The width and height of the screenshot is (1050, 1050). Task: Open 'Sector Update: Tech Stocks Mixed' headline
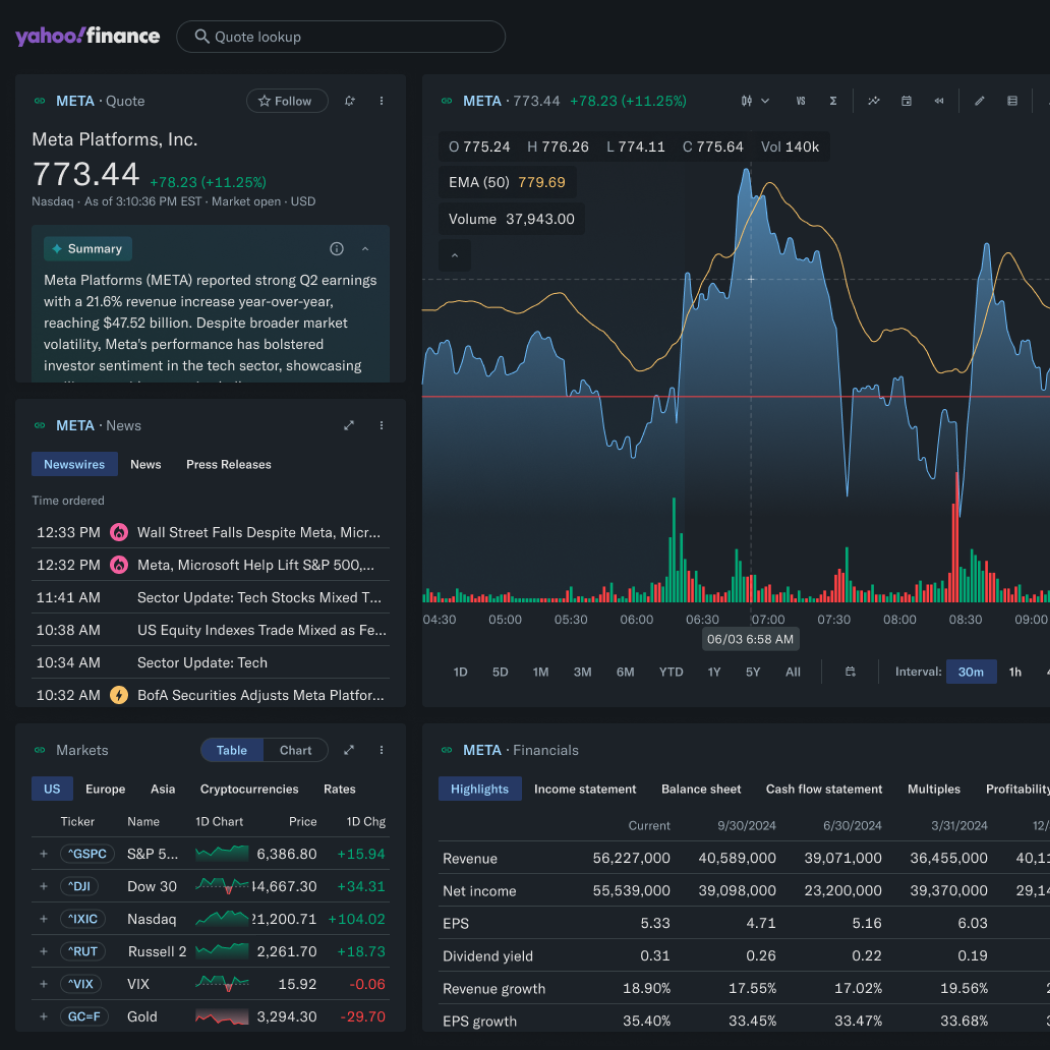[x=259, y=598]
